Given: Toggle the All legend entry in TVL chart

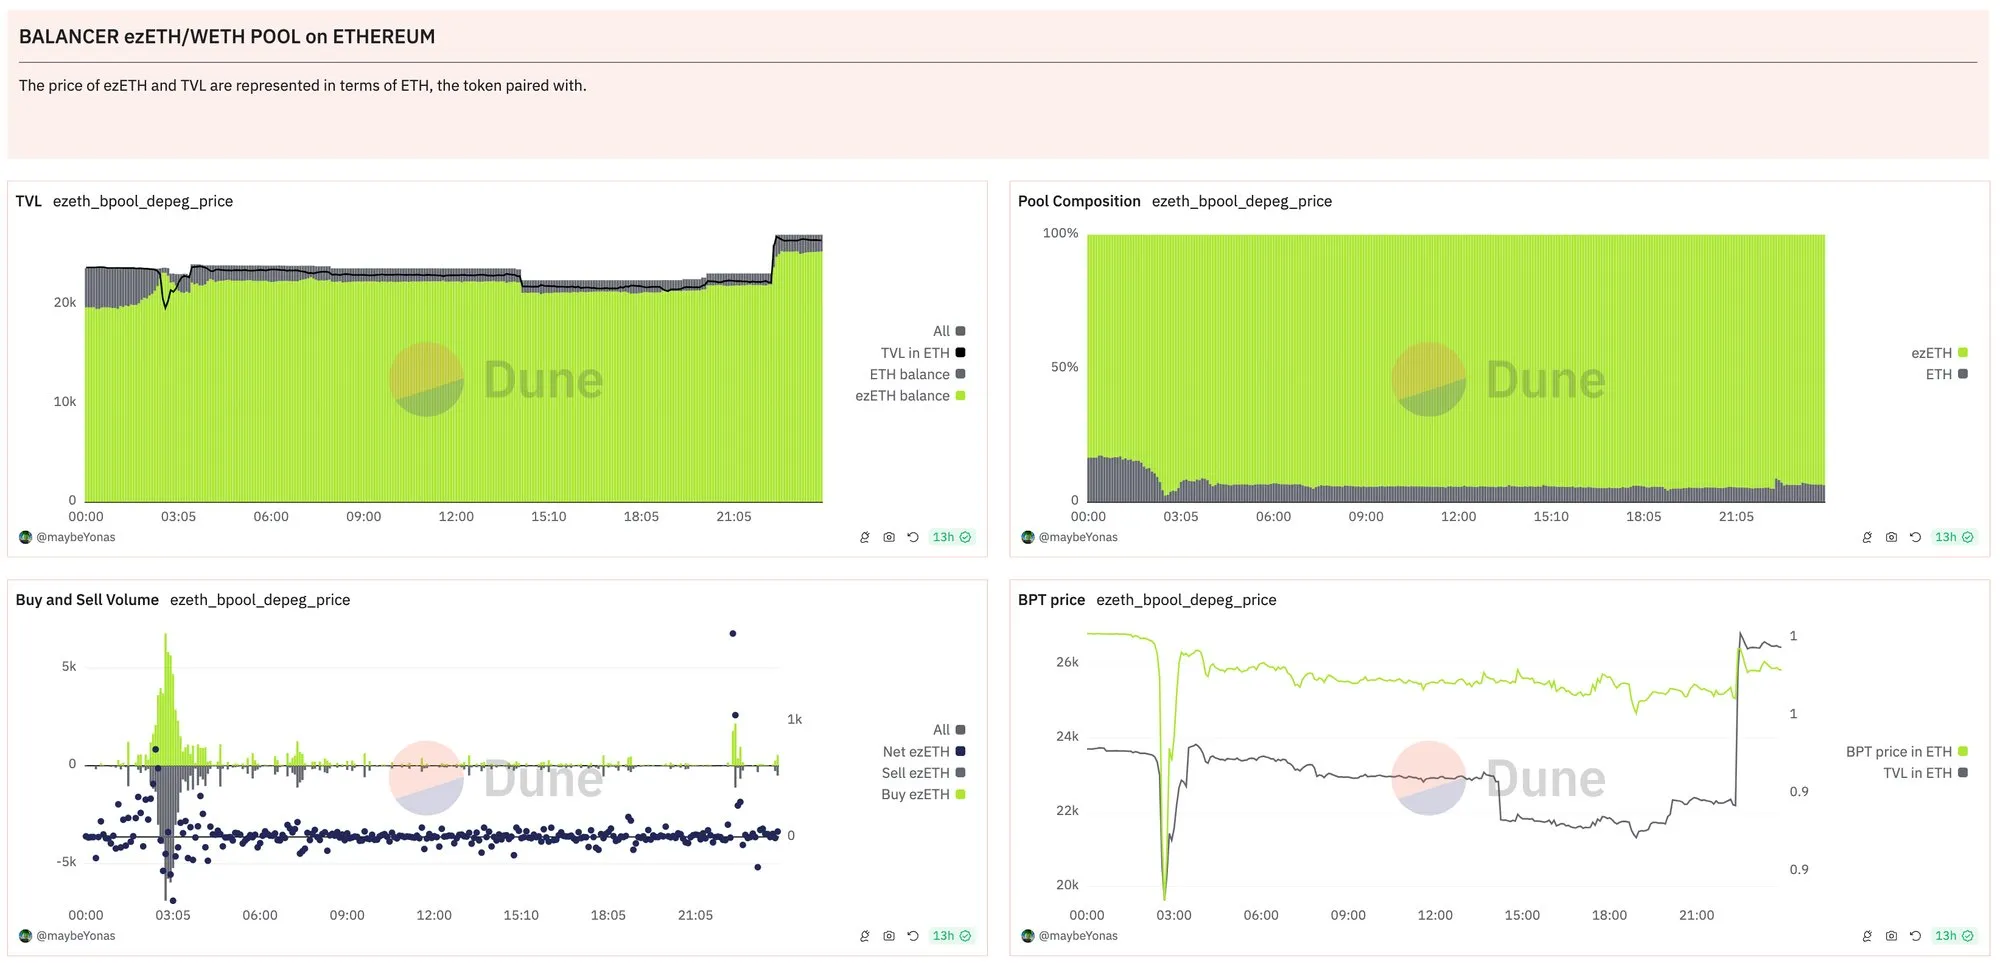Looking at the screenshot, I should click(948, 331).
